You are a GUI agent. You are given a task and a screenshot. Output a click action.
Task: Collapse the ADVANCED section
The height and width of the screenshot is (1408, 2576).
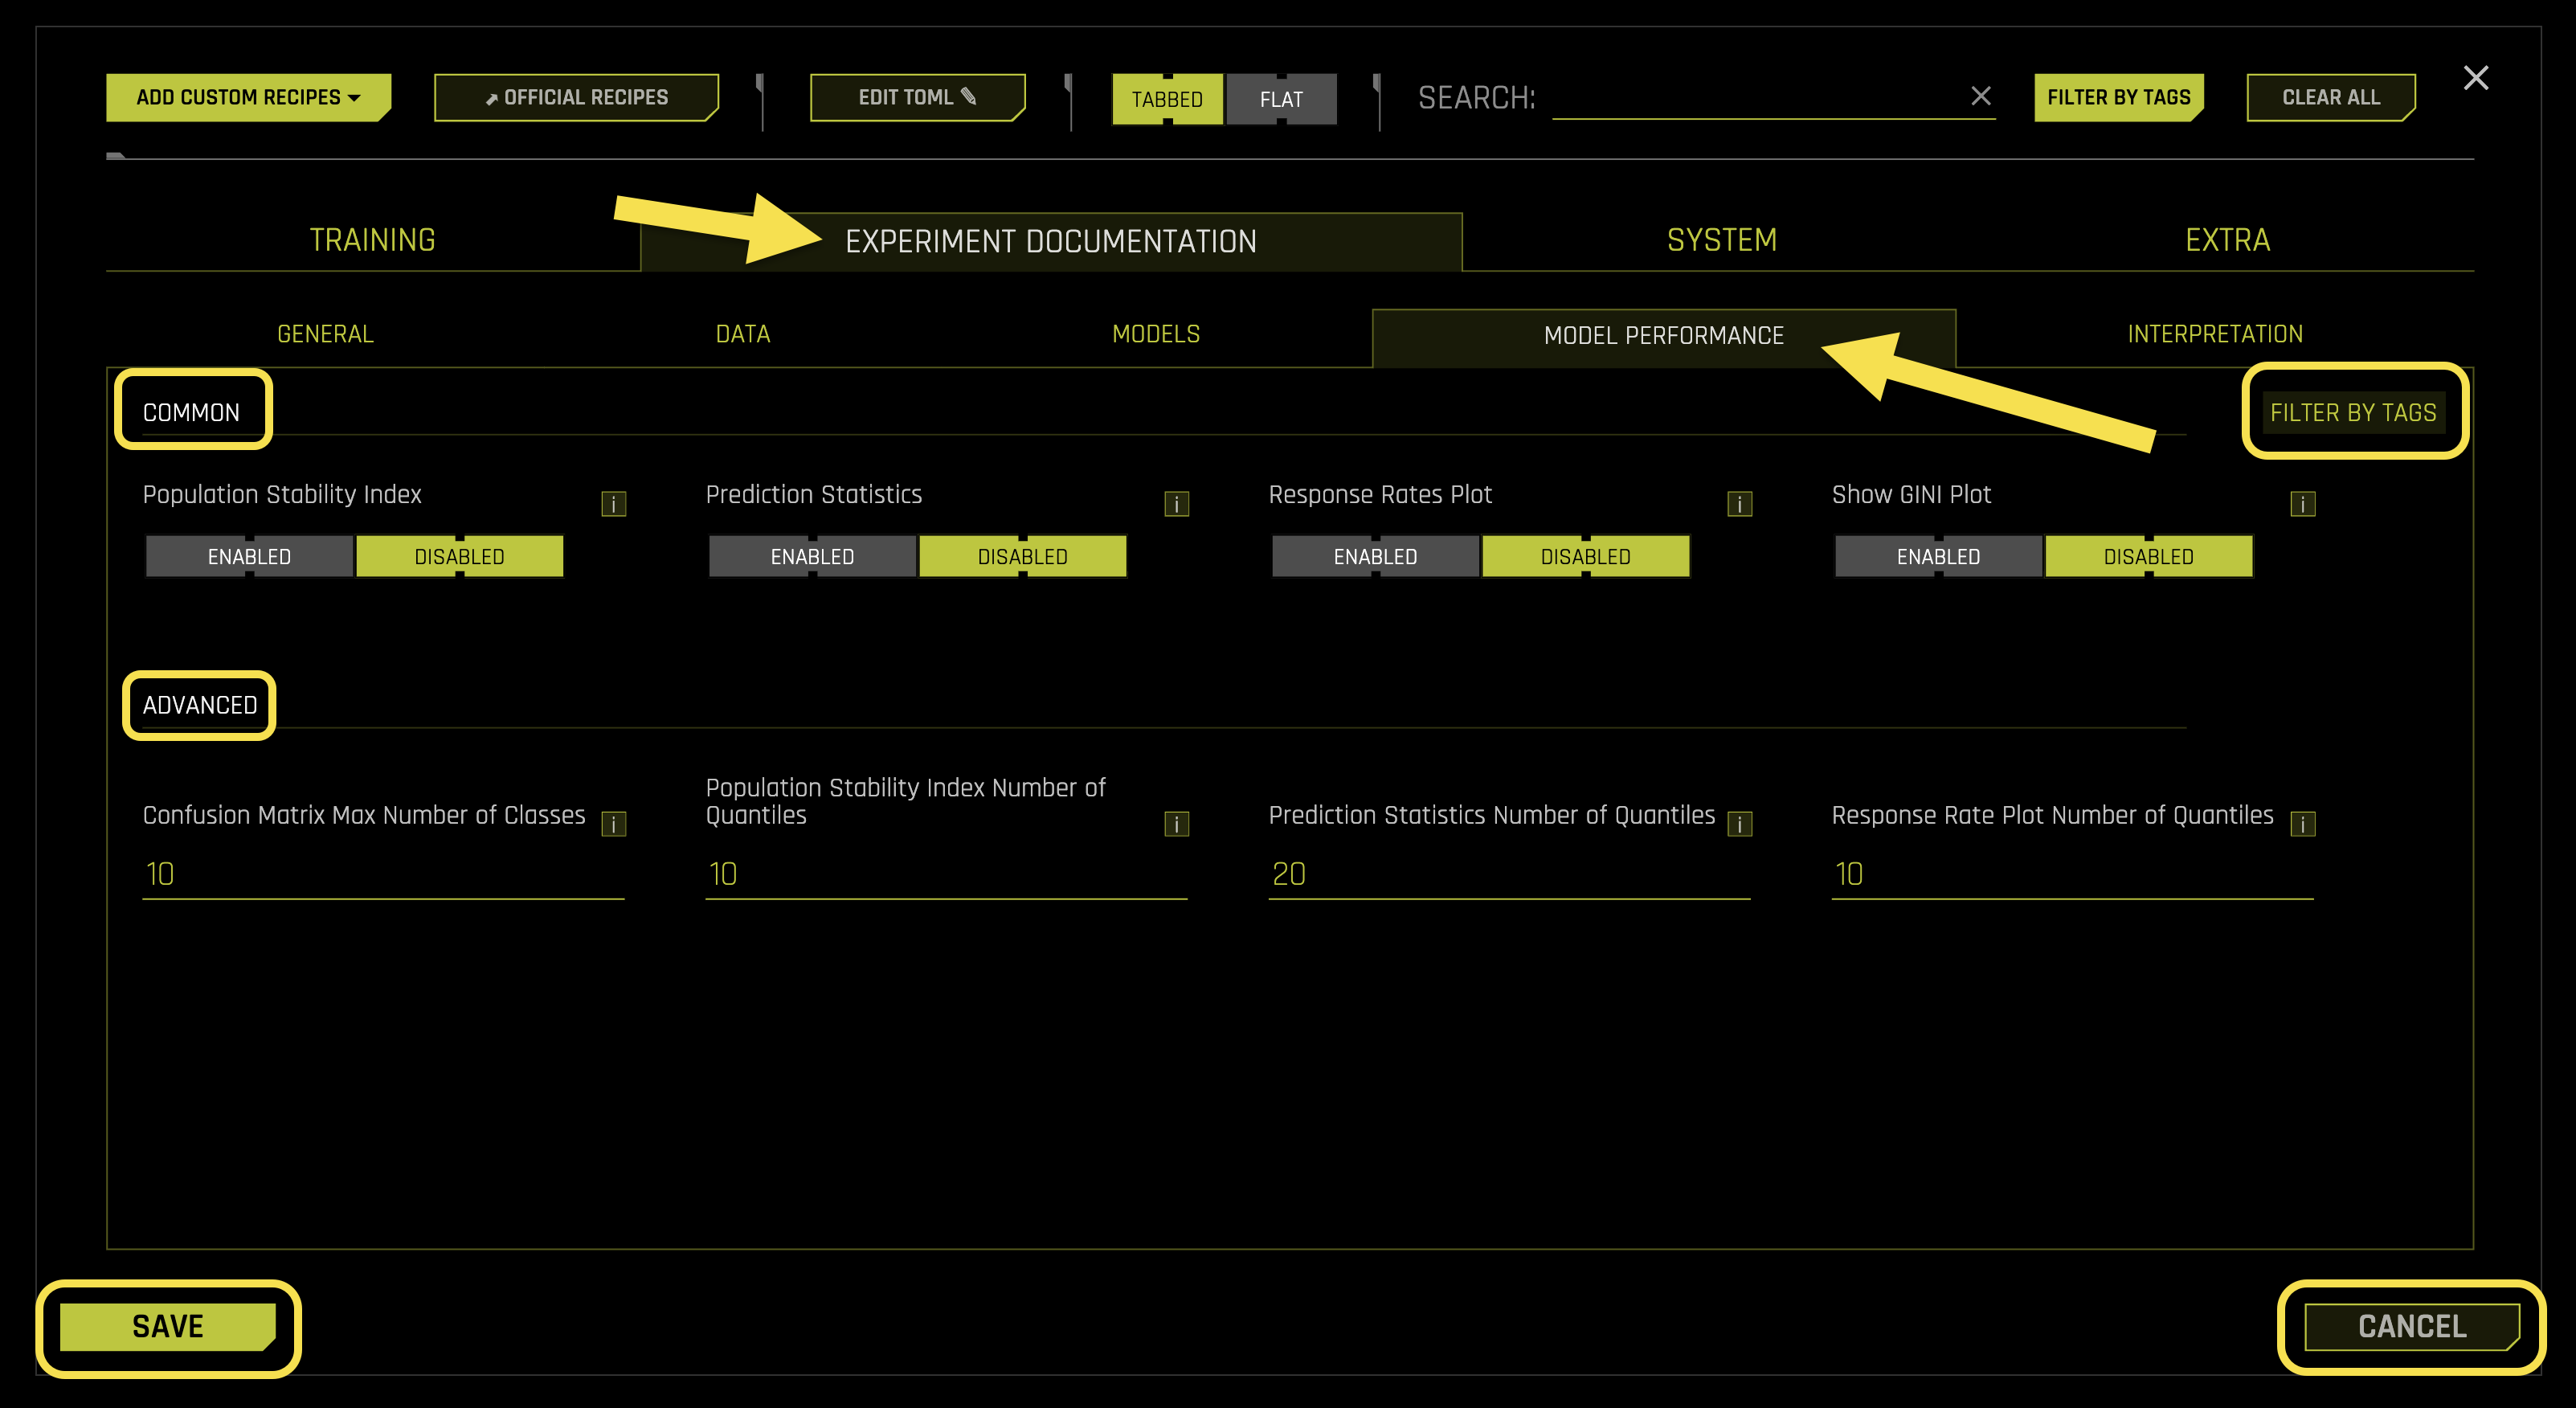click(198, 705)
